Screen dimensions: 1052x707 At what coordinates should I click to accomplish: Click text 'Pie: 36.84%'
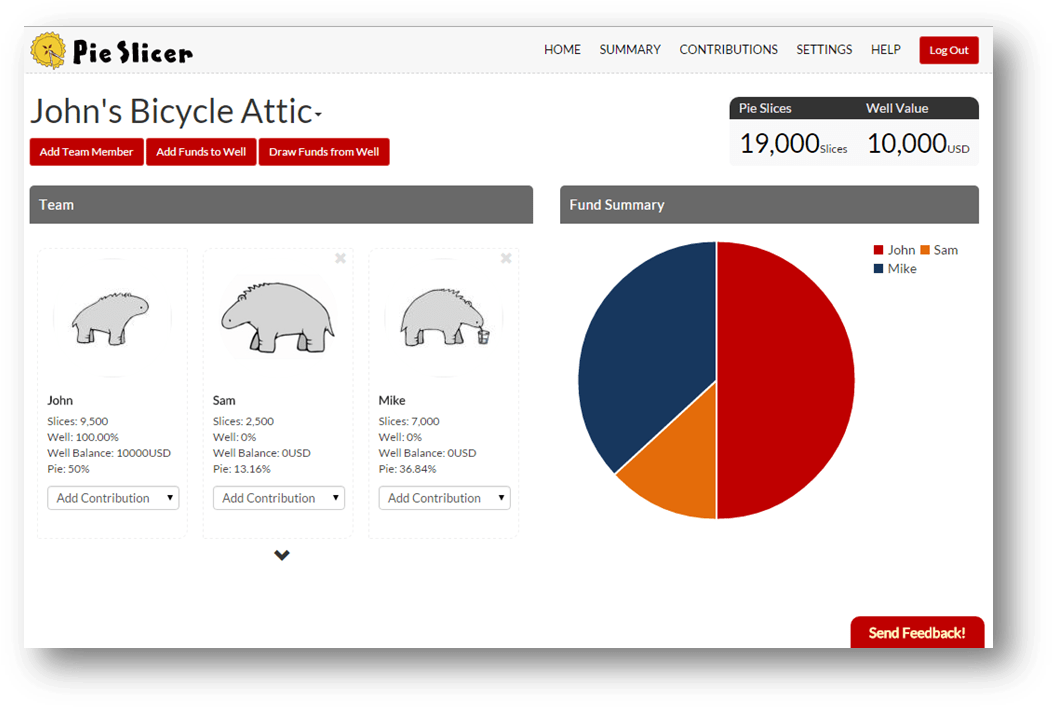pyautogui.click(x=407, y=469)
